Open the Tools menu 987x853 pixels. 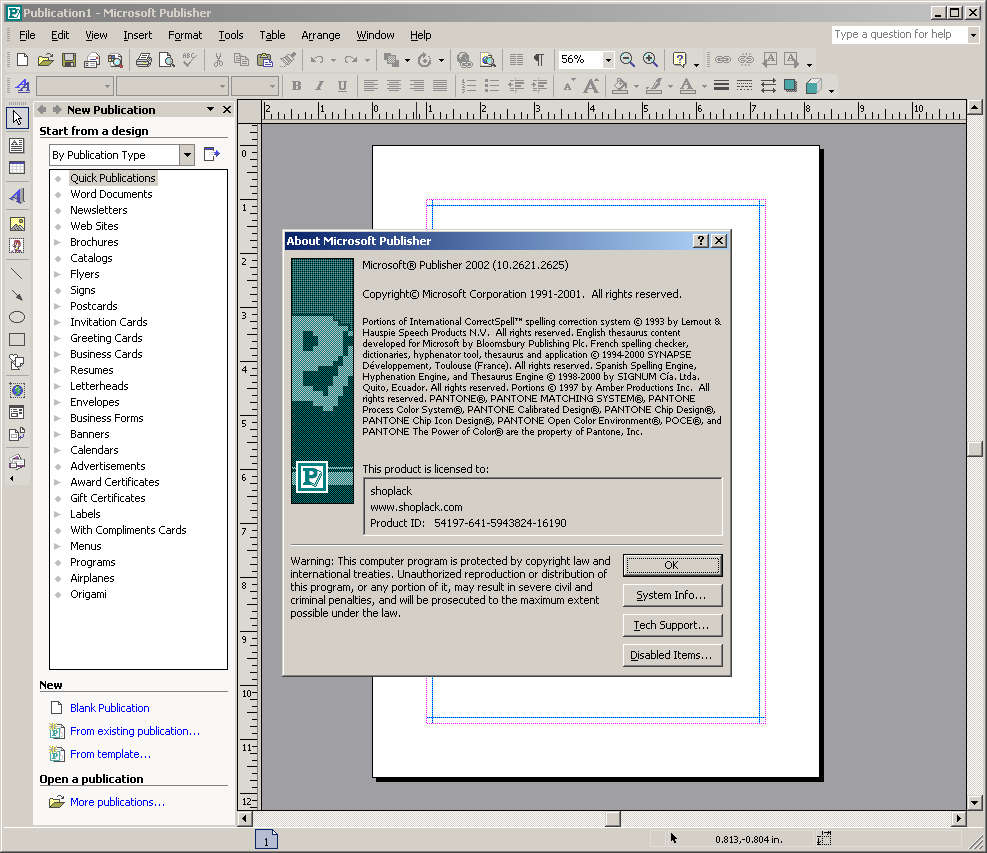(x=230, y=35)
